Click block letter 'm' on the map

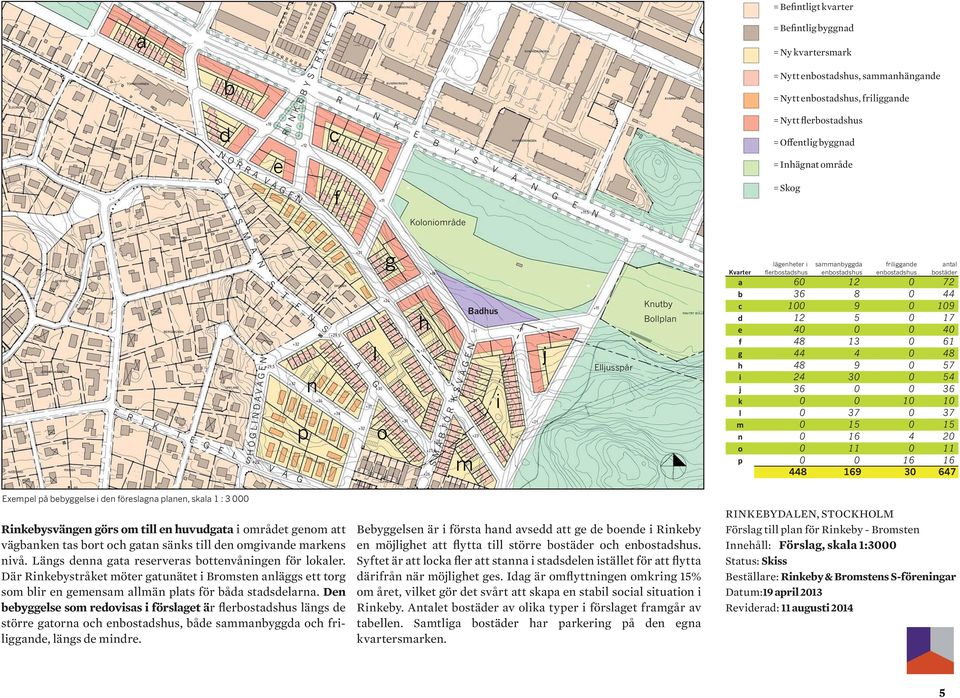[x=464, y=464]
